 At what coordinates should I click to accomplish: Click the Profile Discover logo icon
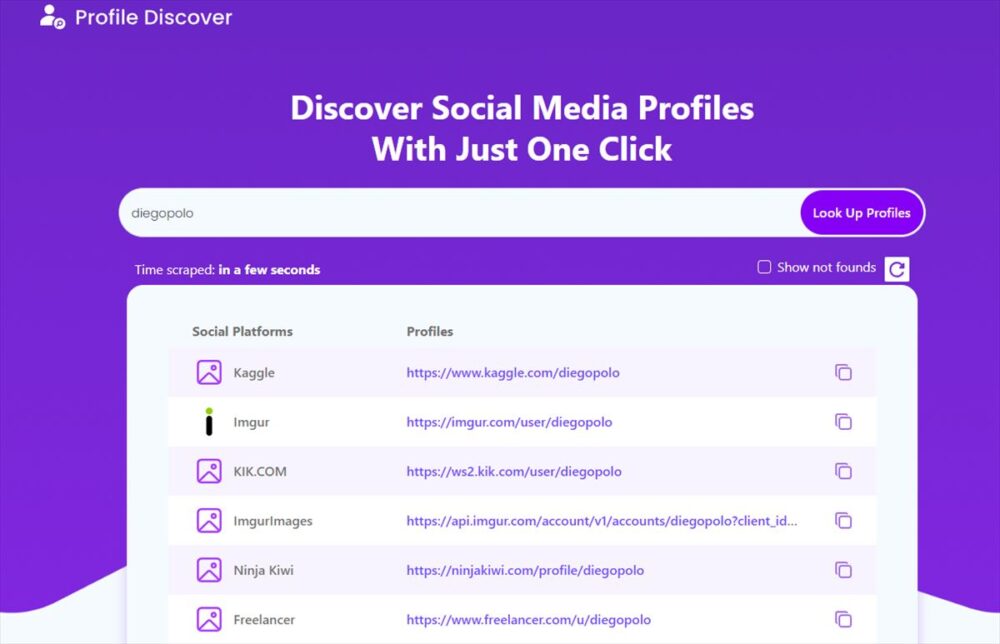click(x=52, y=17)
